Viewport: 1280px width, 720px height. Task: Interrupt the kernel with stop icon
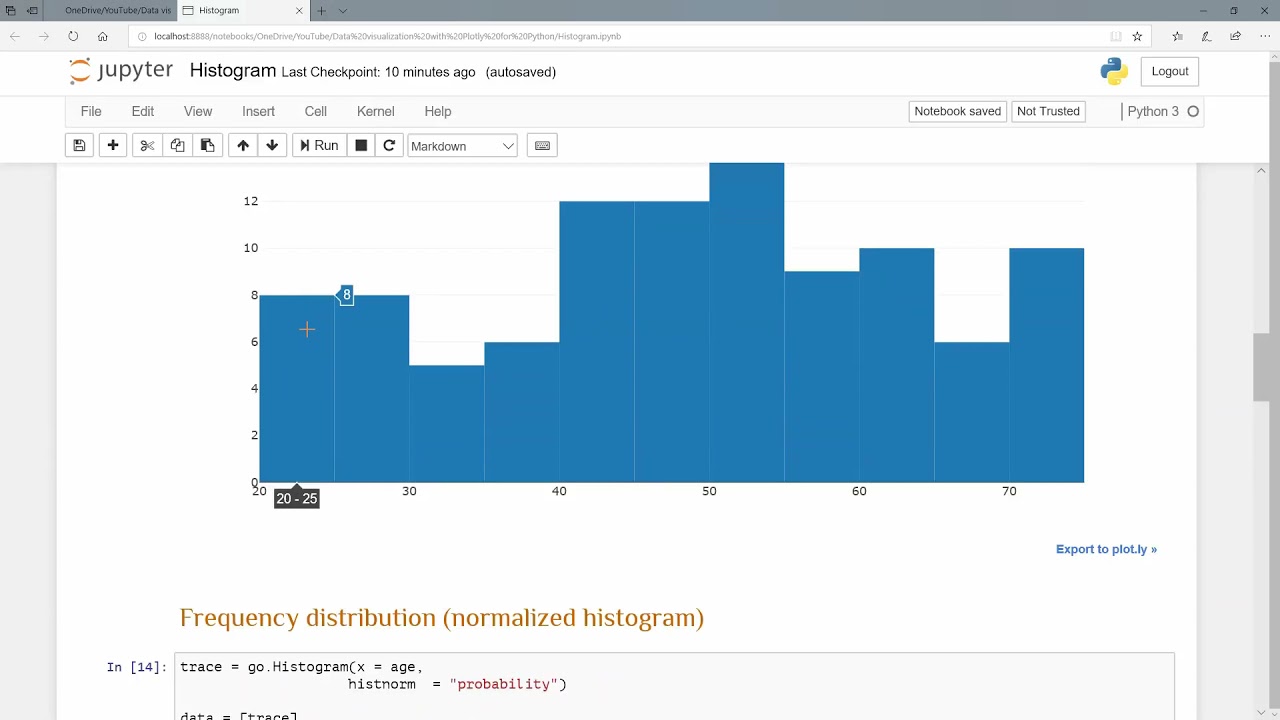(x=361, y=146)
